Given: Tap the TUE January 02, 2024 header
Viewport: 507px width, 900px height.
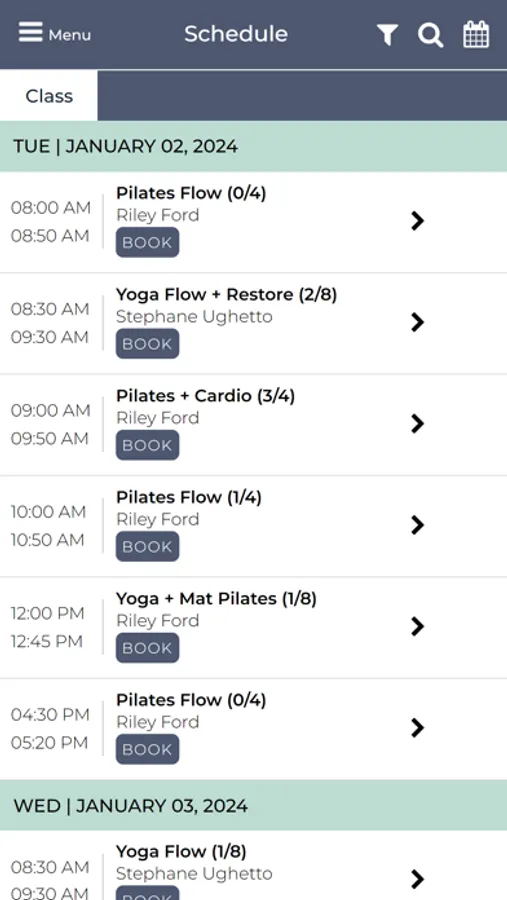Looking at the screenshot, I should click(x=253, y=146).
